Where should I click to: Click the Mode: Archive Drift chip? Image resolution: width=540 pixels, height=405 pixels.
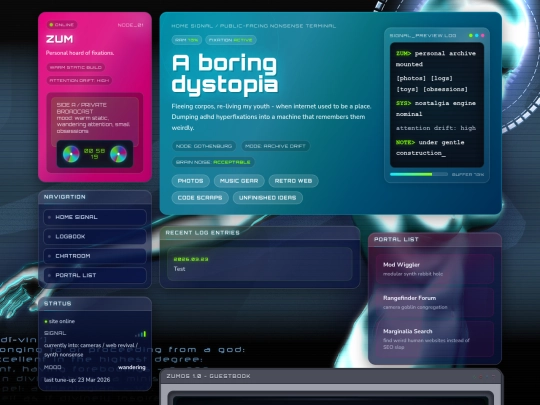pos(275,146)
